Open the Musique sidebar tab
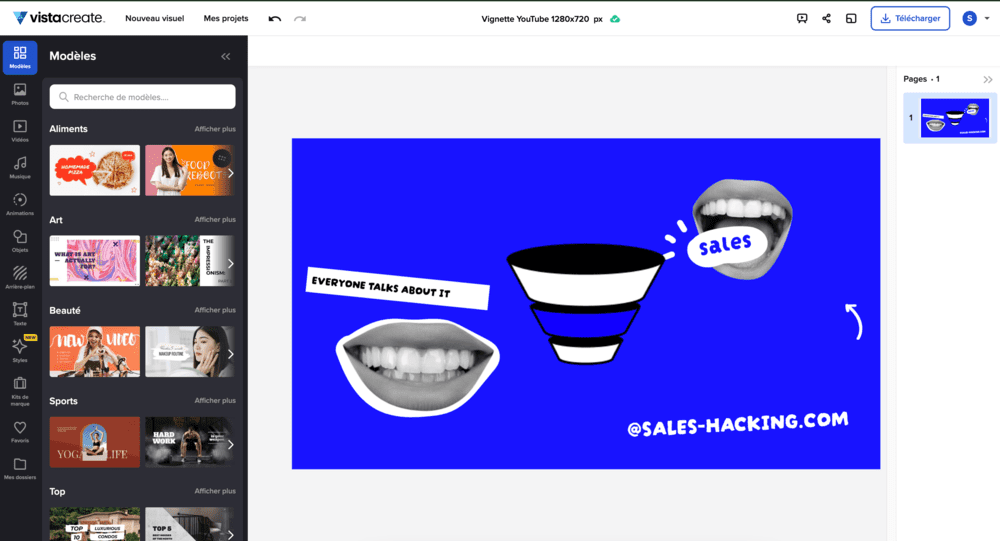 coord(20,168)
